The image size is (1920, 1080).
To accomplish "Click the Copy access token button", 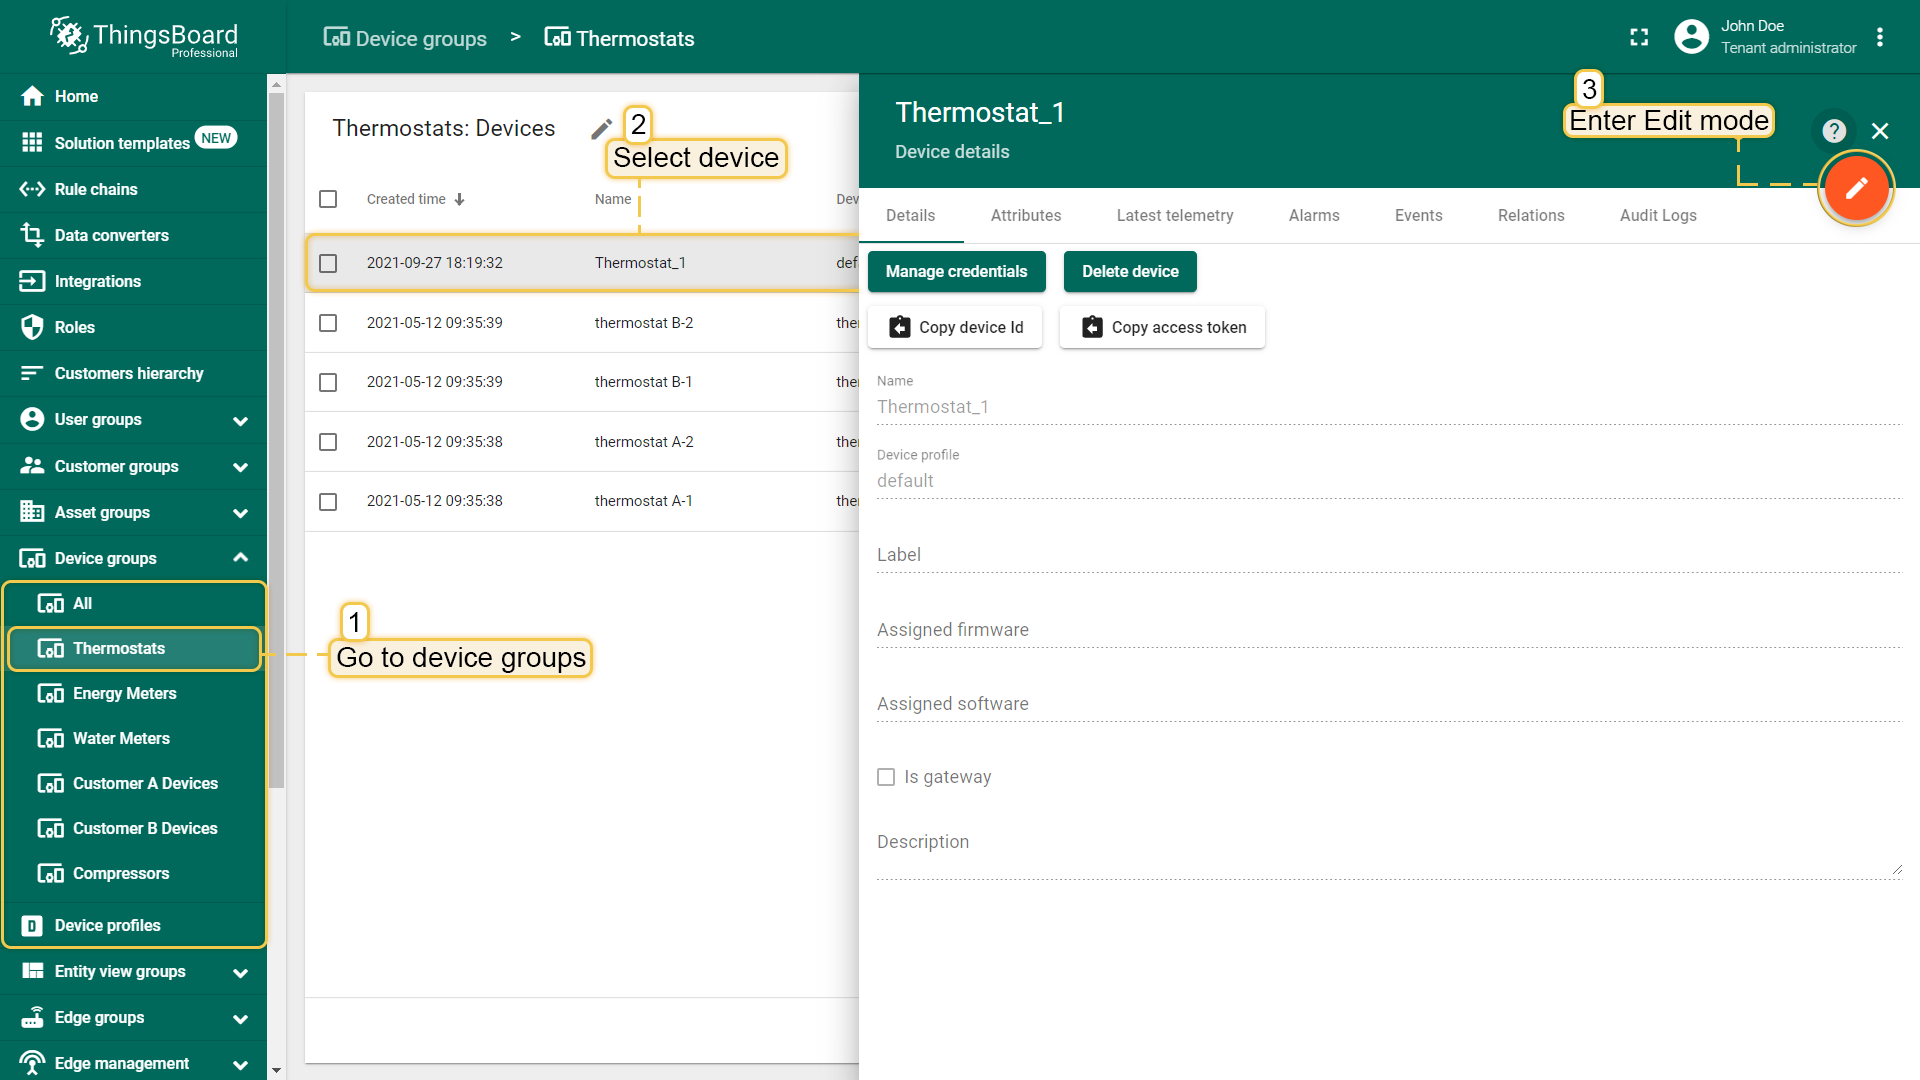I will click(x=1162, y=327).
